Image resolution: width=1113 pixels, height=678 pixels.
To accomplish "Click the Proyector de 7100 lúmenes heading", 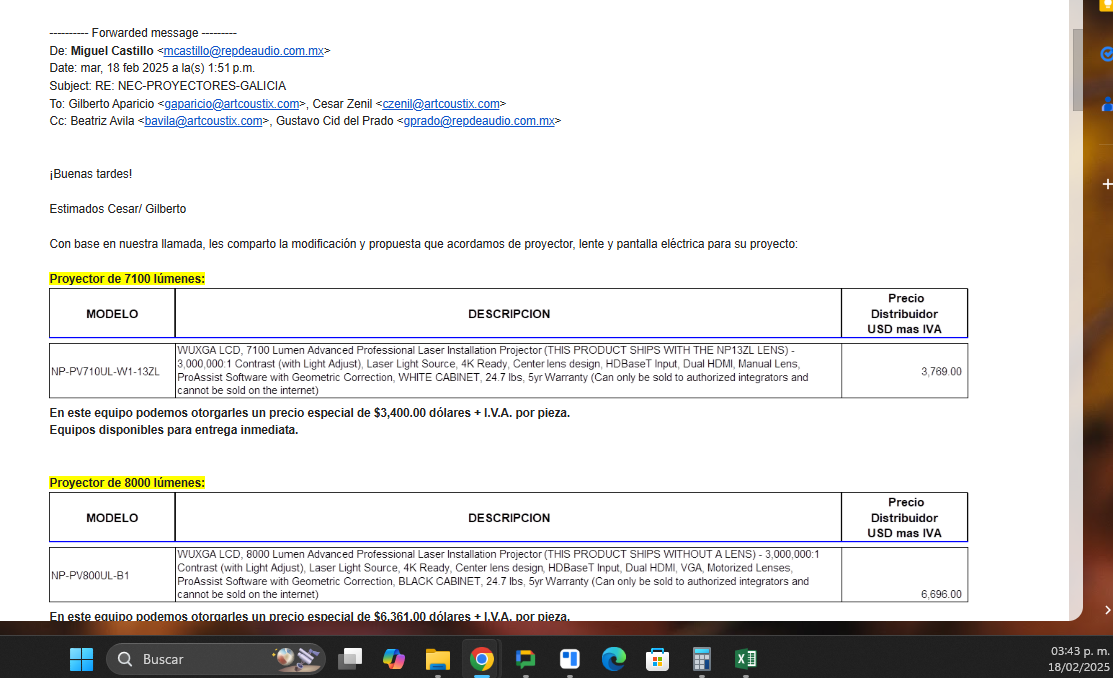I will coord(127,278).
